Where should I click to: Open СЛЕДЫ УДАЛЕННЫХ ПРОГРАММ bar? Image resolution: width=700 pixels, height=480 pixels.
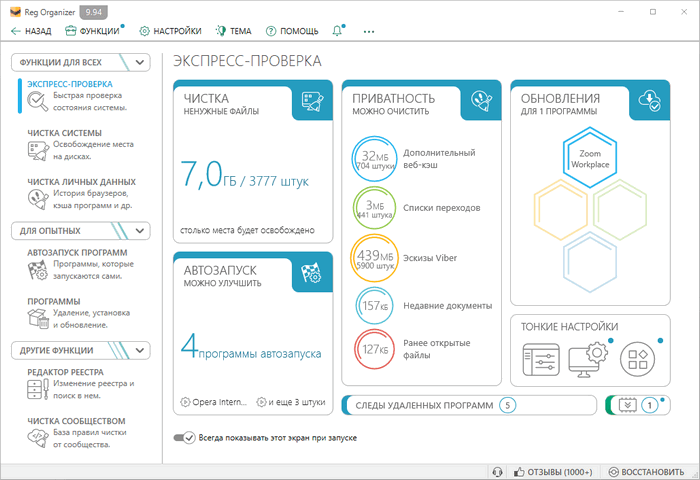[469, 405]
